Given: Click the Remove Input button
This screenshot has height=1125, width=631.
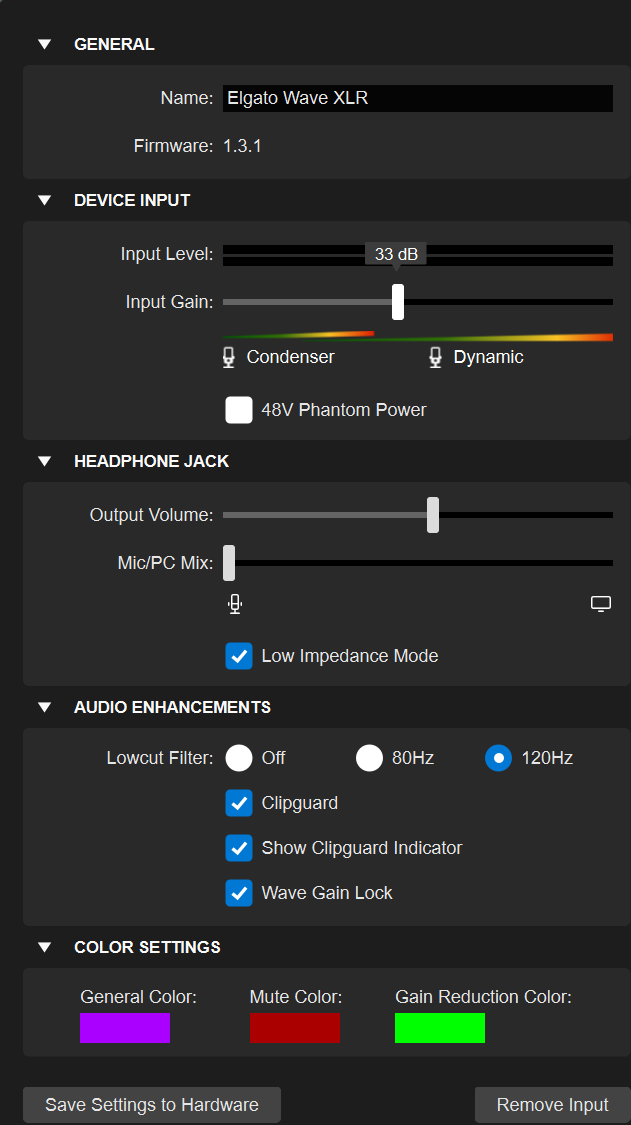Looking at the screenshot, I should pyautogui.click(x=553, y=1105).
